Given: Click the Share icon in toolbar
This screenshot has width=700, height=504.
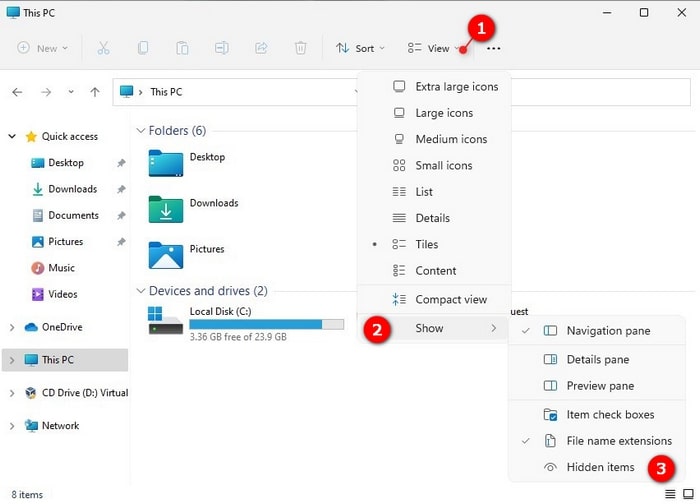Looking at the screenshot, I should coord(261,48).
